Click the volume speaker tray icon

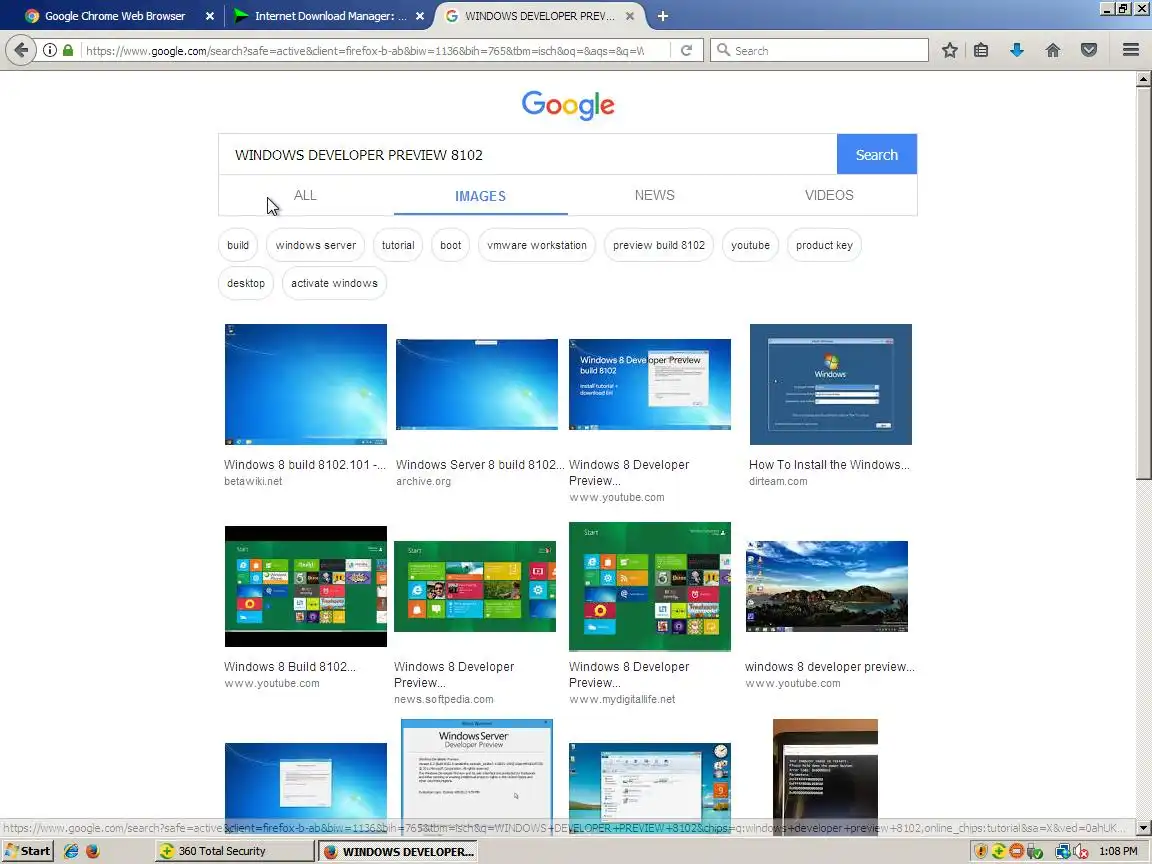coord(1081,852)
